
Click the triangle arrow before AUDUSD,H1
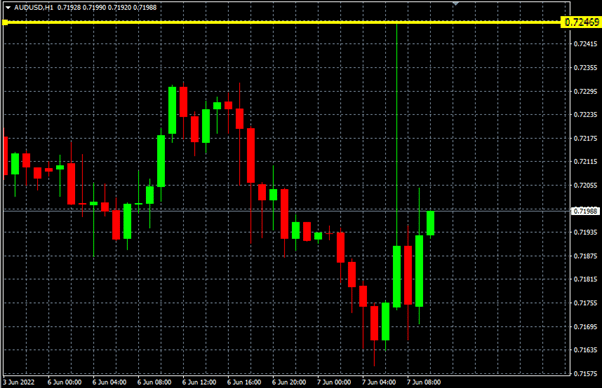coord(8,7)
